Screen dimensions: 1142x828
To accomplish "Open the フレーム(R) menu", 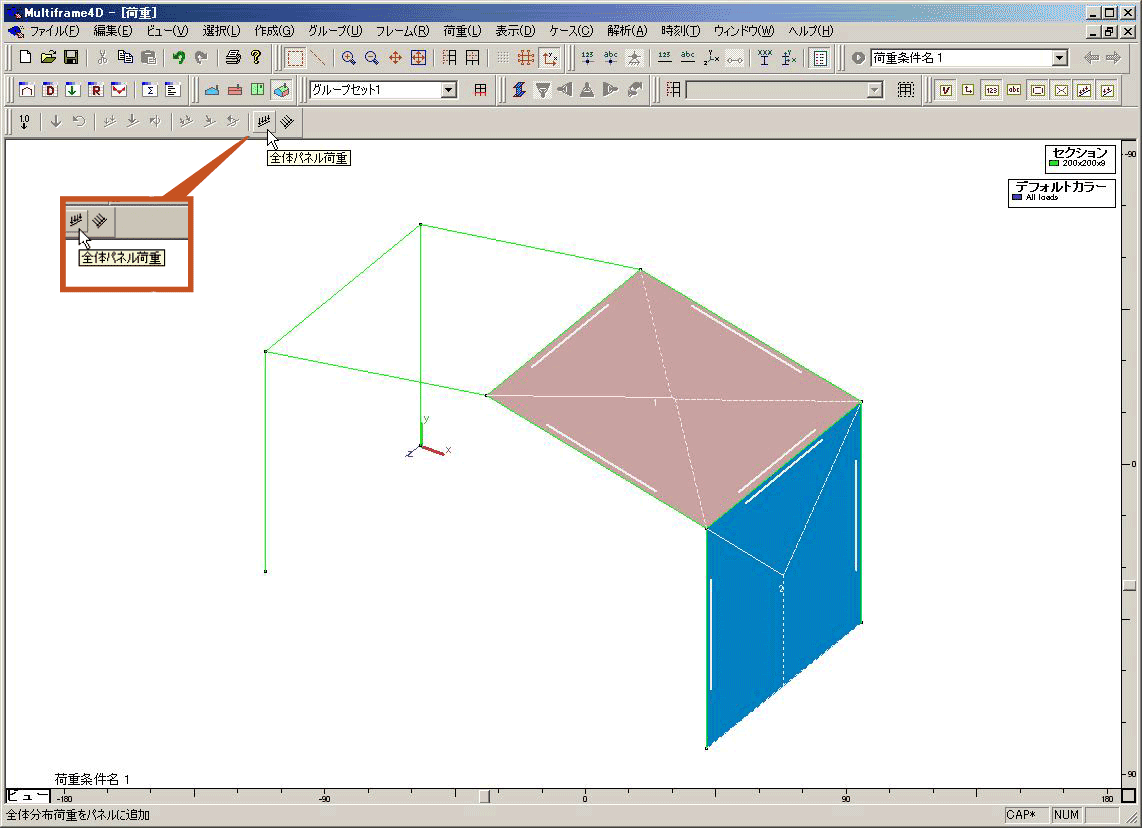I will (402, 31).
